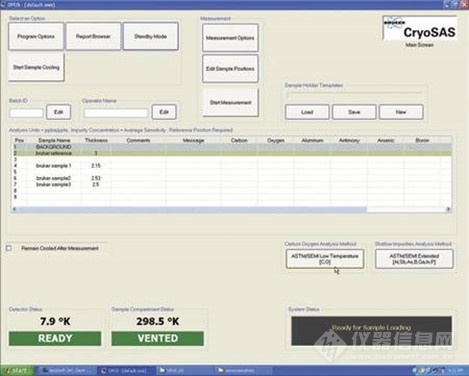Click Edit next to Batch ID
The image size is (469, 376).
58,112
